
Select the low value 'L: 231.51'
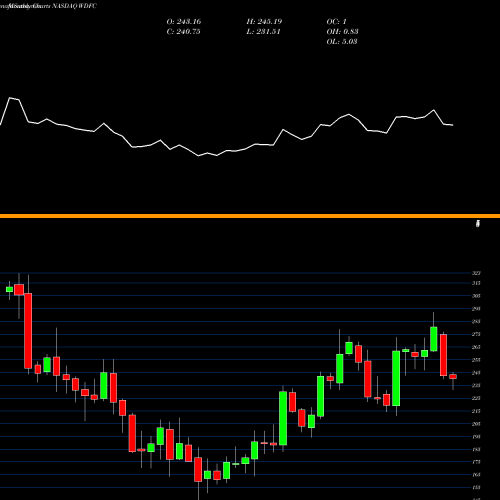263,32
